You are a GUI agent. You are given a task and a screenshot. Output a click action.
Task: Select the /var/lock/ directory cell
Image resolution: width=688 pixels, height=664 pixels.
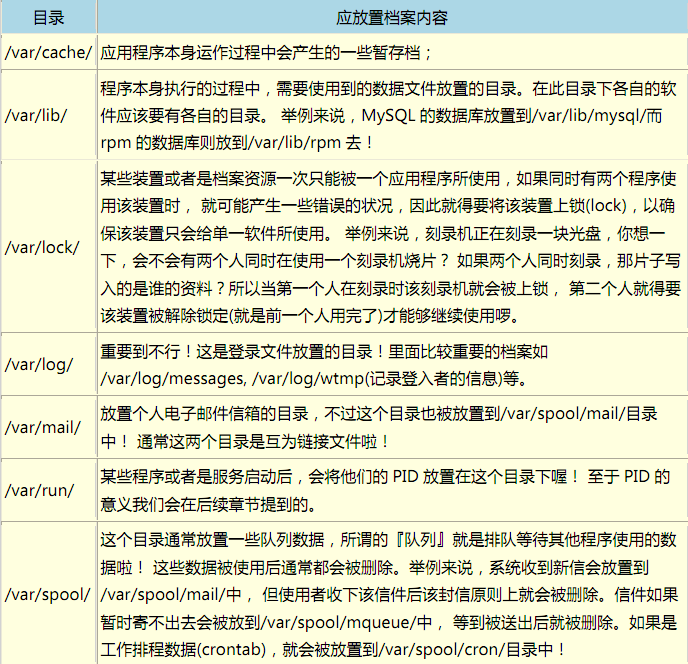[49, 247]
